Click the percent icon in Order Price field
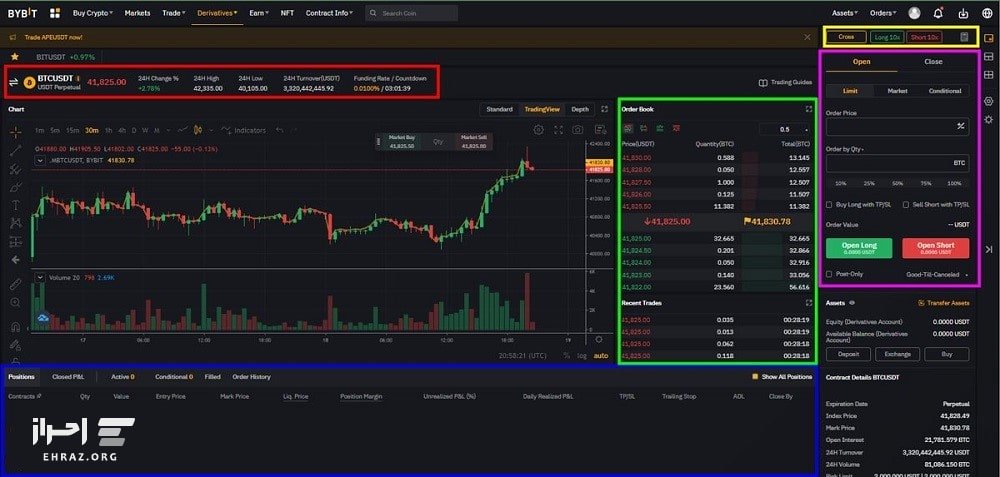This screenshot has width=1000, height=477. click(x=960, y=126)
